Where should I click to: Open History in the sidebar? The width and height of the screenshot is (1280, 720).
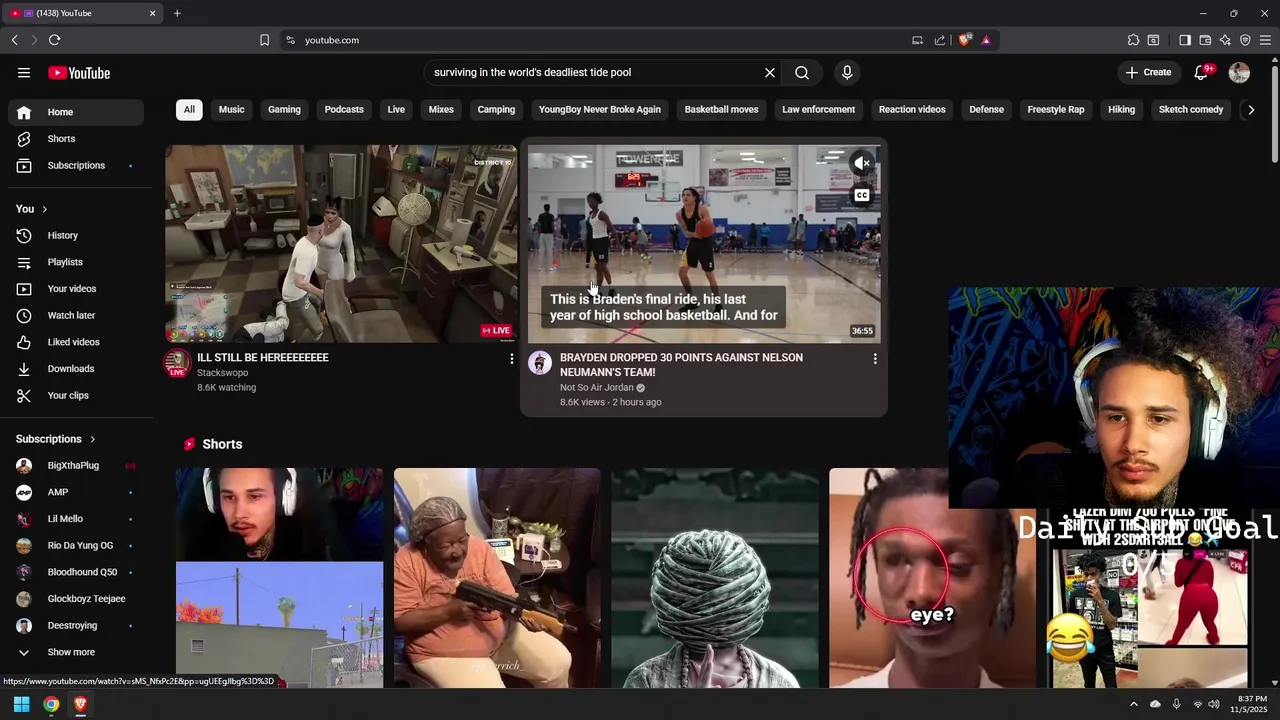point(76,236)
